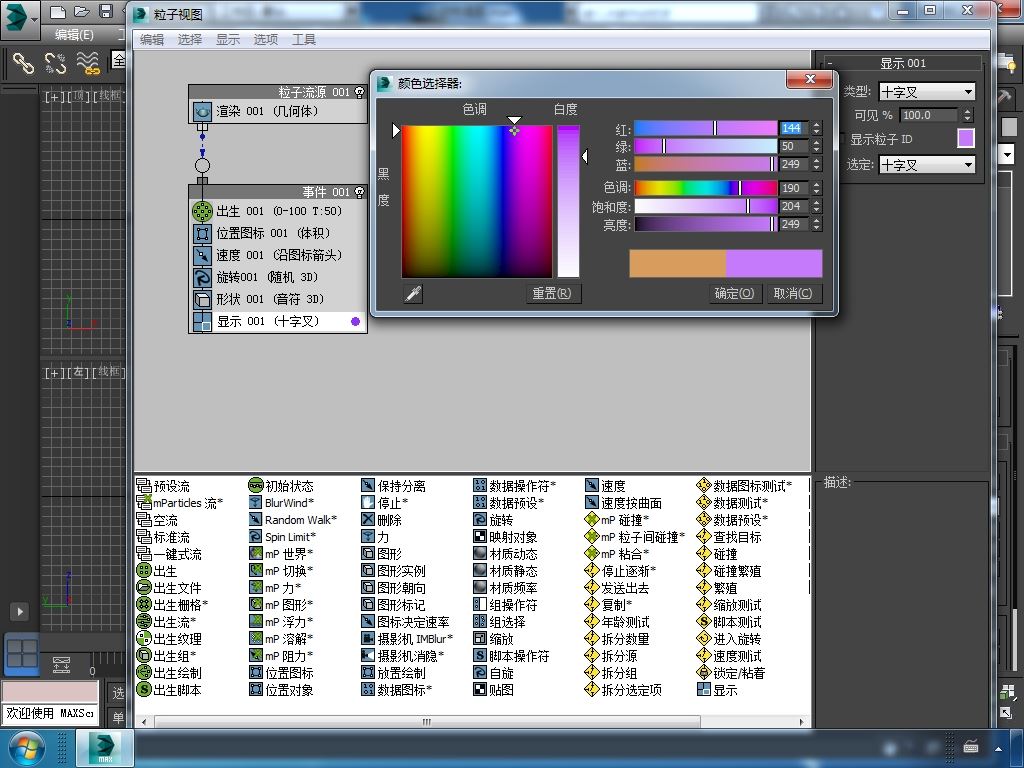This screenshot has width=1024, height=768.
Task: Click the red channel slider bar
Action: pos(705,129)
